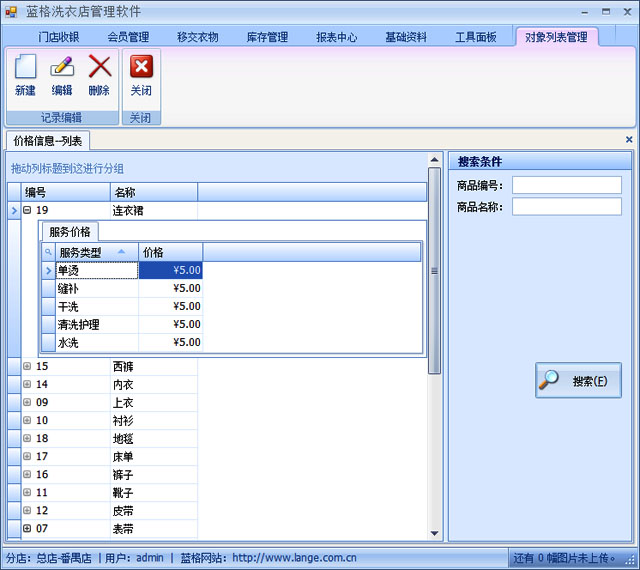640x570 pixels.
Task: Switch to 工具面板 ribbon tab
Action: click(x=476, y=37)
